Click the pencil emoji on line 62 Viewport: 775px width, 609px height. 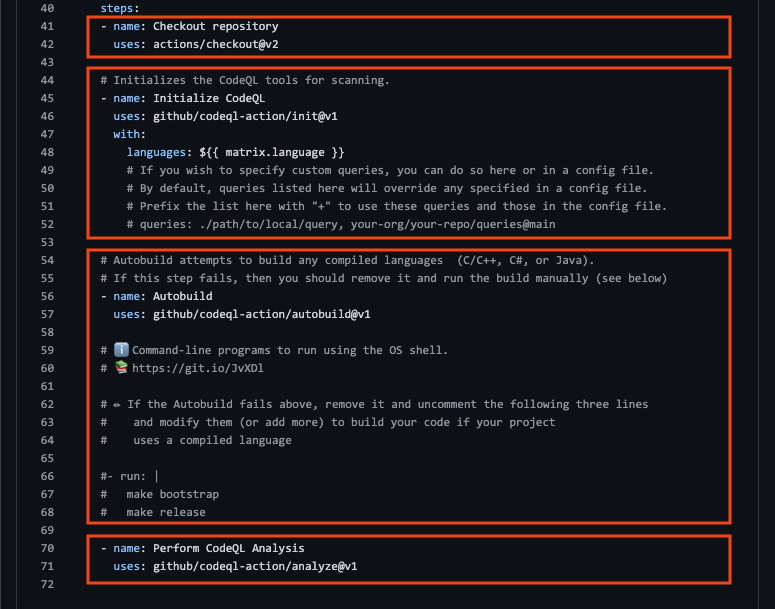118,404
